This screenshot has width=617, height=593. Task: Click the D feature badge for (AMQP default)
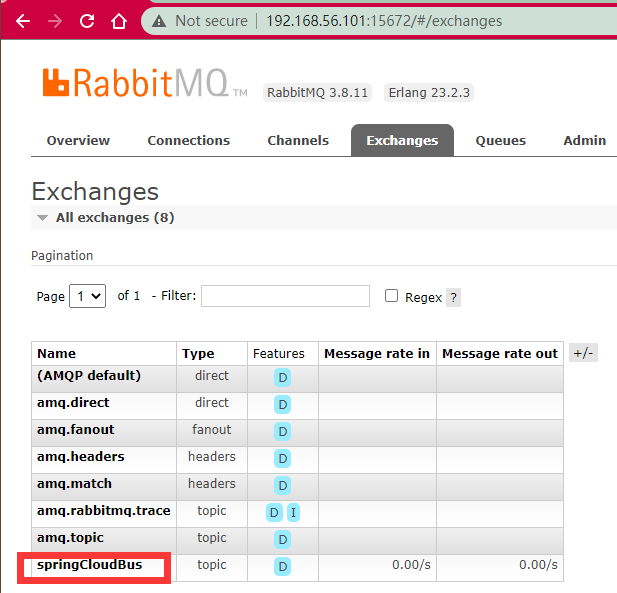[x=283, y=378]
